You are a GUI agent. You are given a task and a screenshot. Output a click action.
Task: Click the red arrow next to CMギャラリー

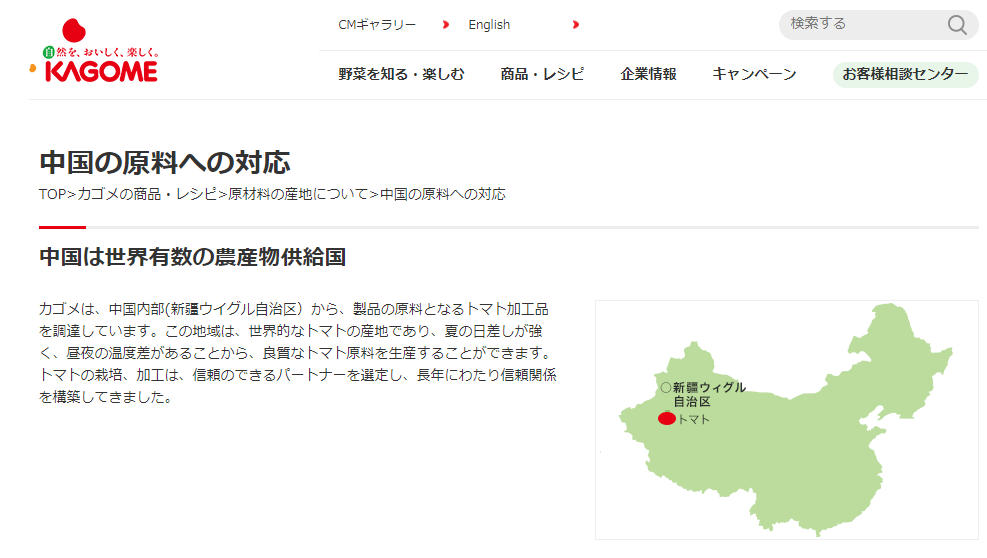(x=446, y=25)
